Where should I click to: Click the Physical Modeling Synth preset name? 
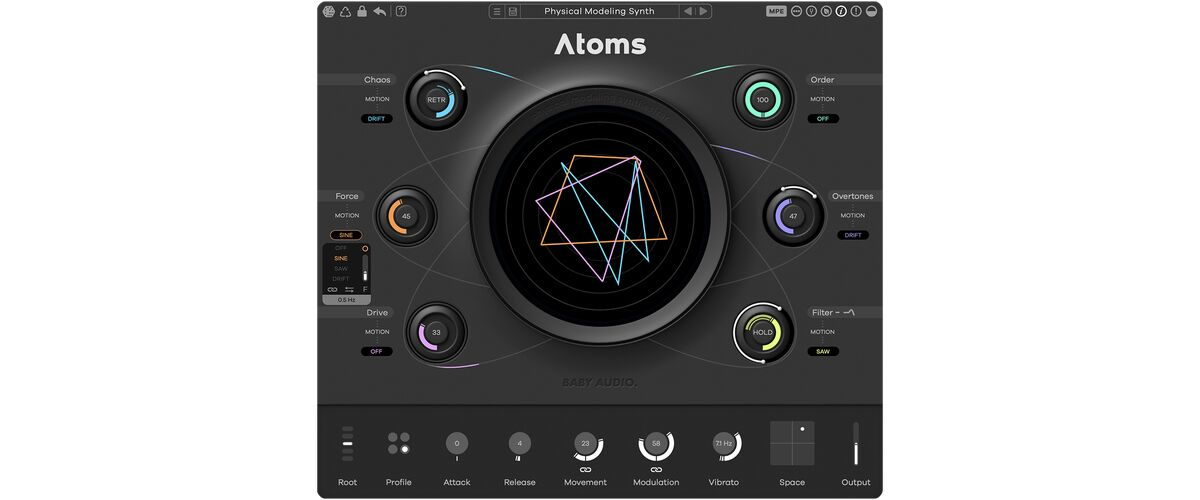tap(599, 12)
